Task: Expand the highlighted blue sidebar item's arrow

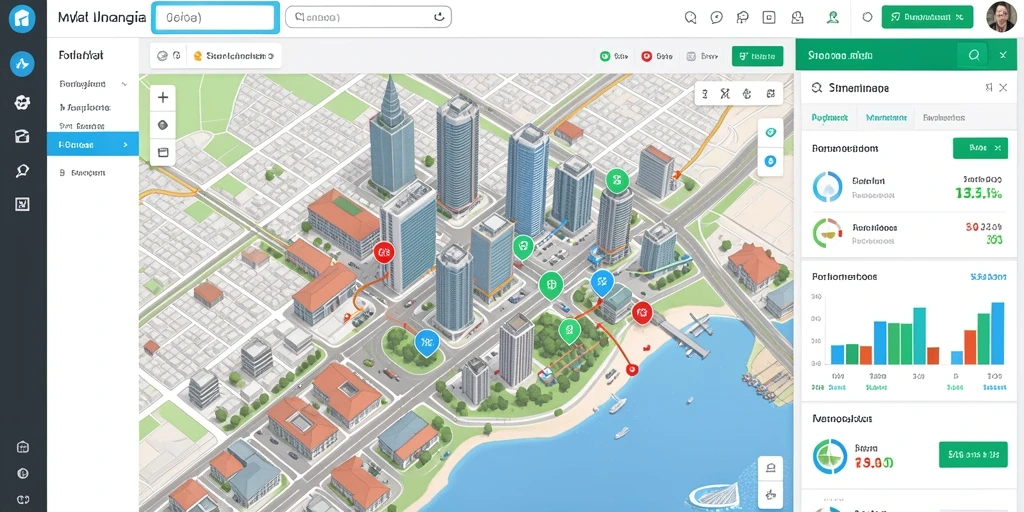Action: 125,145
